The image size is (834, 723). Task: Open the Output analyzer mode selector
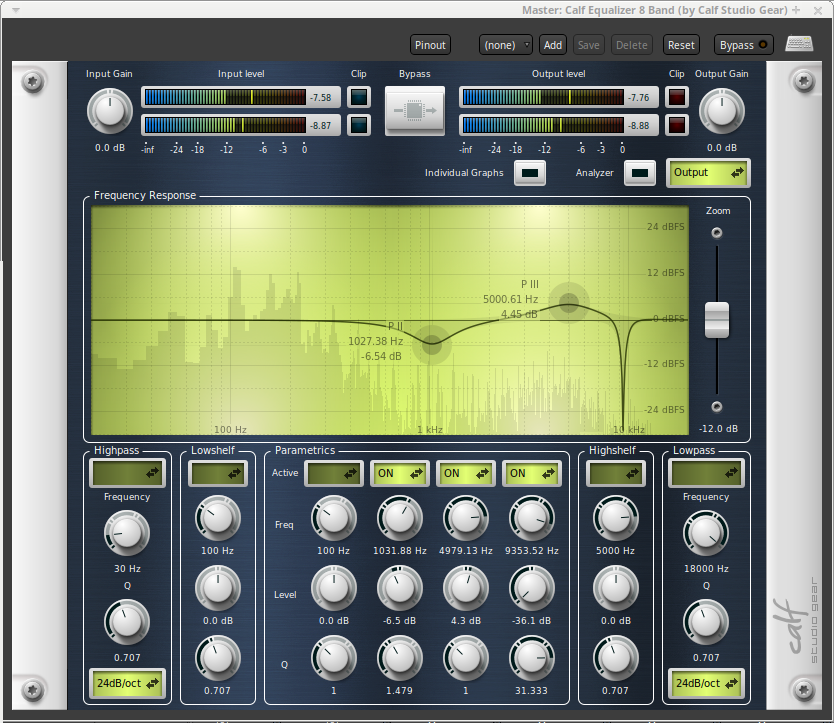pyautogui.click(x=708, y=172)
